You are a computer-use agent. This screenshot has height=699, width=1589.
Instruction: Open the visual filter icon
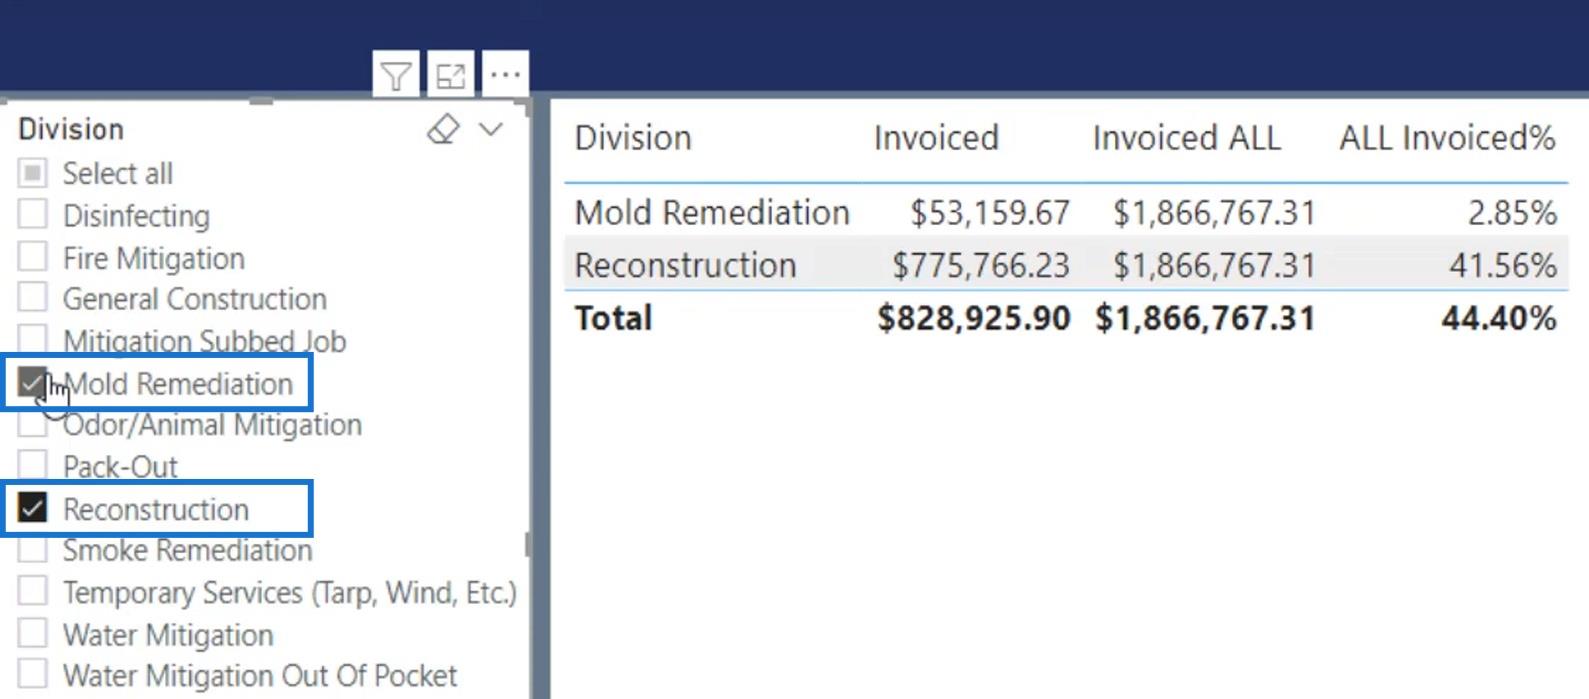[x=396, y=75]
